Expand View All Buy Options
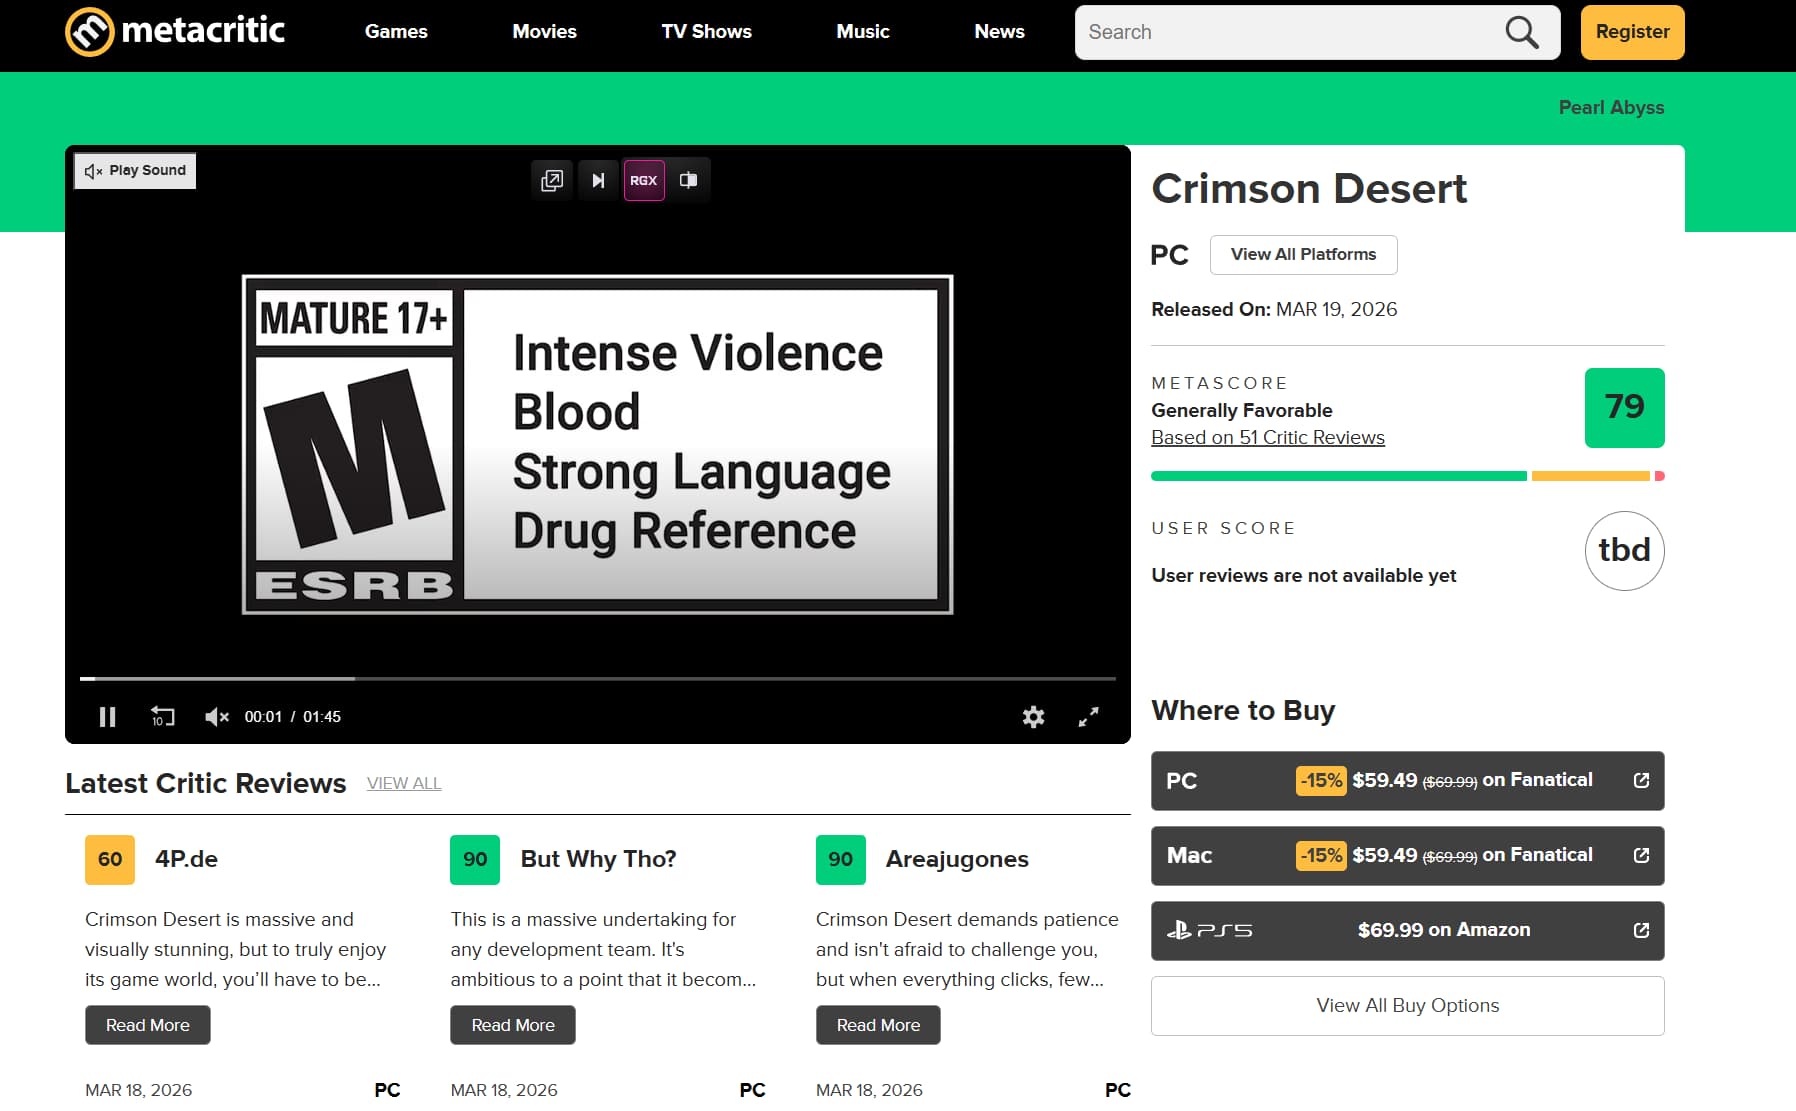1796x1111 pixels. tap(1407, 1005)
